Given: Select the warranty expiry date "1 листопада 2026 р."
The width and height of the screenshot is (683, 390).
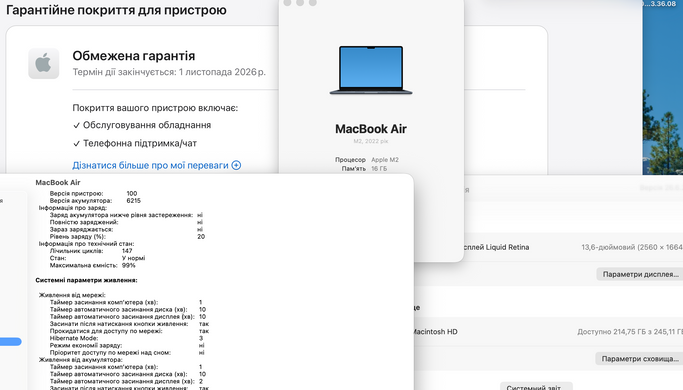Looking at the screenshot, I should (222, 72).
